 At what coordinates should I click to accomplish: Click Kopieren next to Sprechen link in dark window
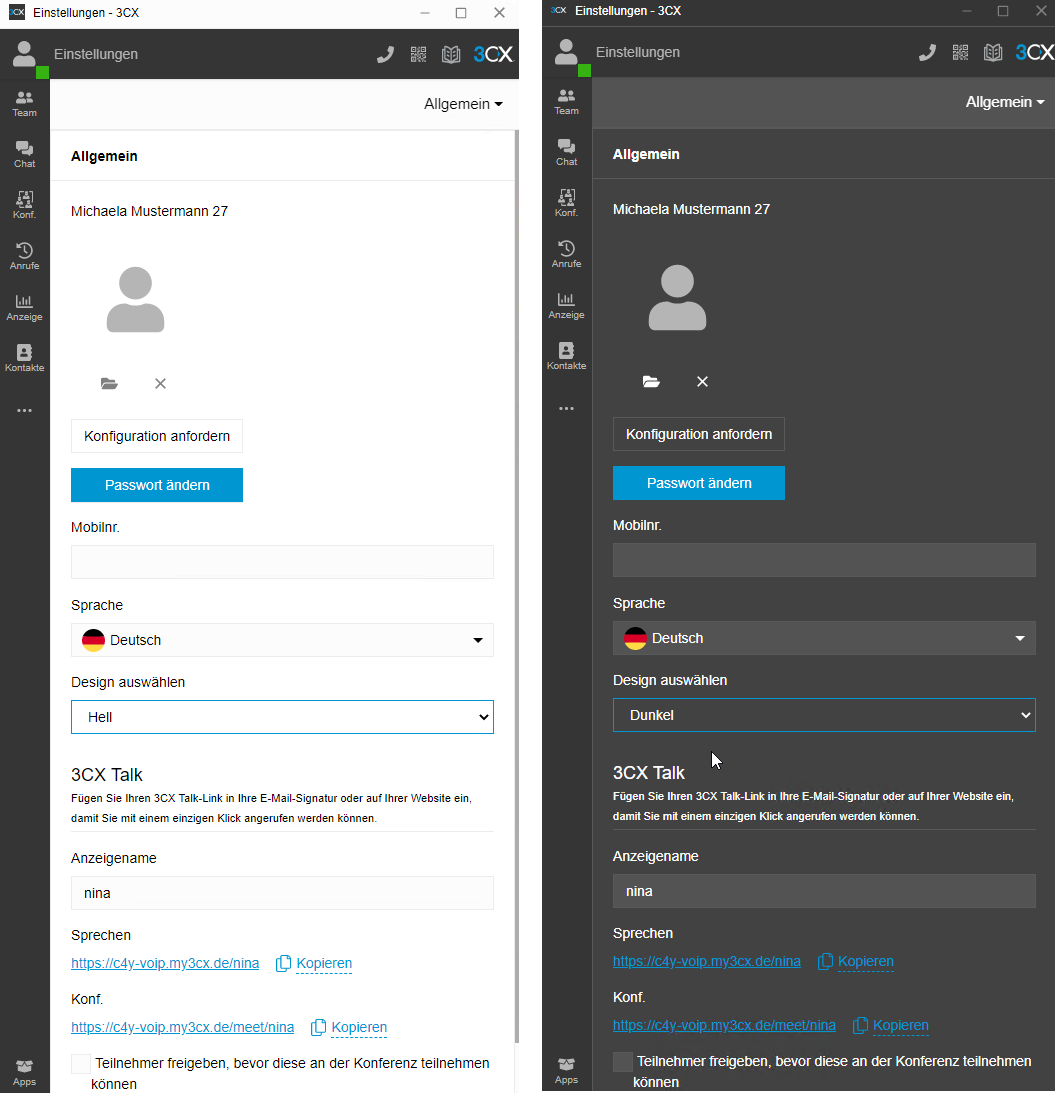866,961
